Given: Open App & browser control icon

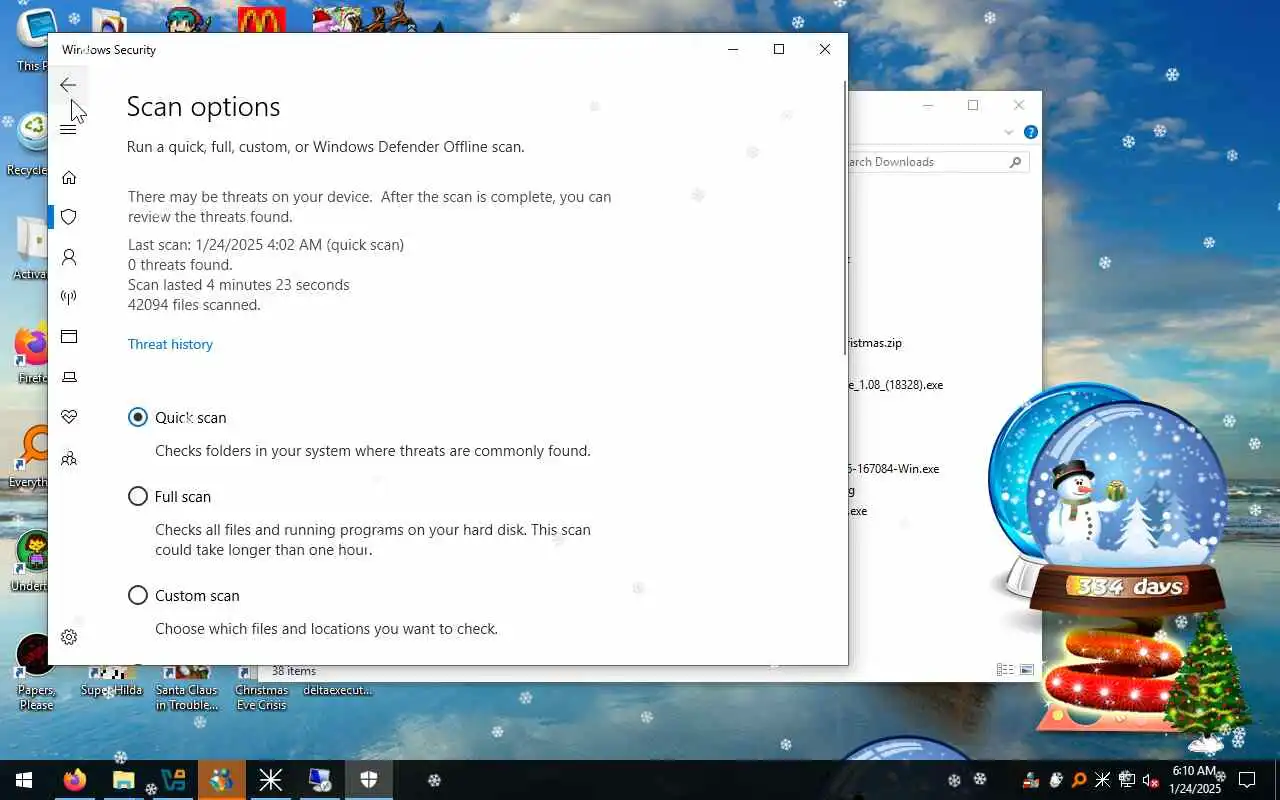Looking at the screenshot, I should [x=69, y=337].
